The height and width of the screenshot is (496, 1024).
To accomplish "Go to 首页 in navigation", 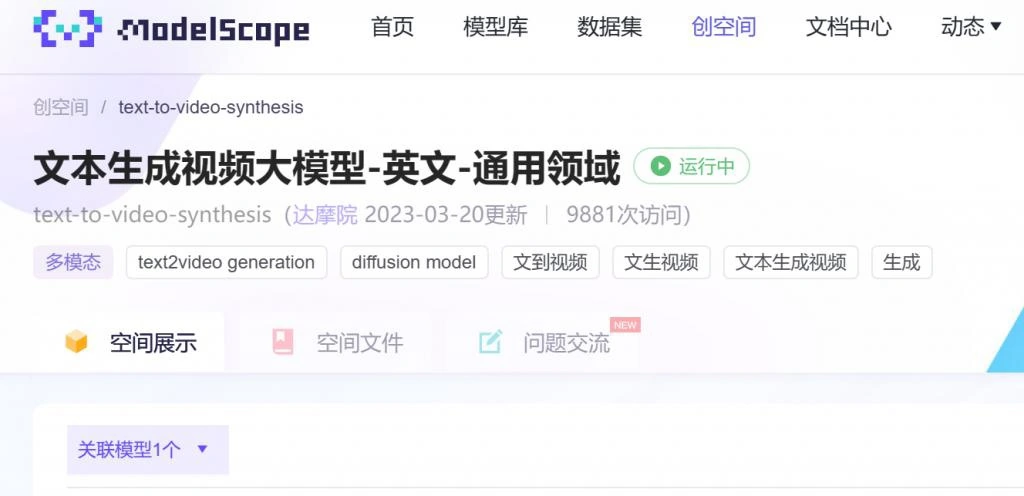I will [x=392, y=27].
